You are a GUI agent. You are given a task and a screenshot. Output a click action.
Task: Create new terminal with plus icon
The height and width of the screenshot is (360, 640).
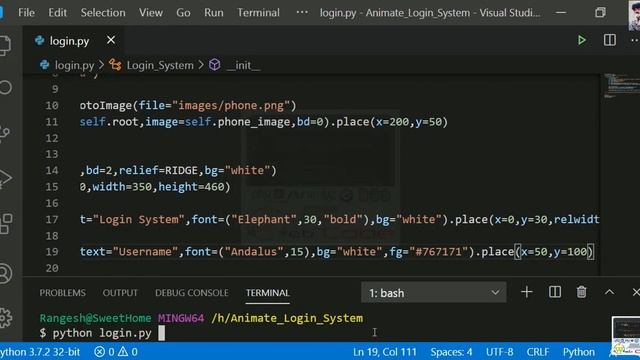[527, 292]
